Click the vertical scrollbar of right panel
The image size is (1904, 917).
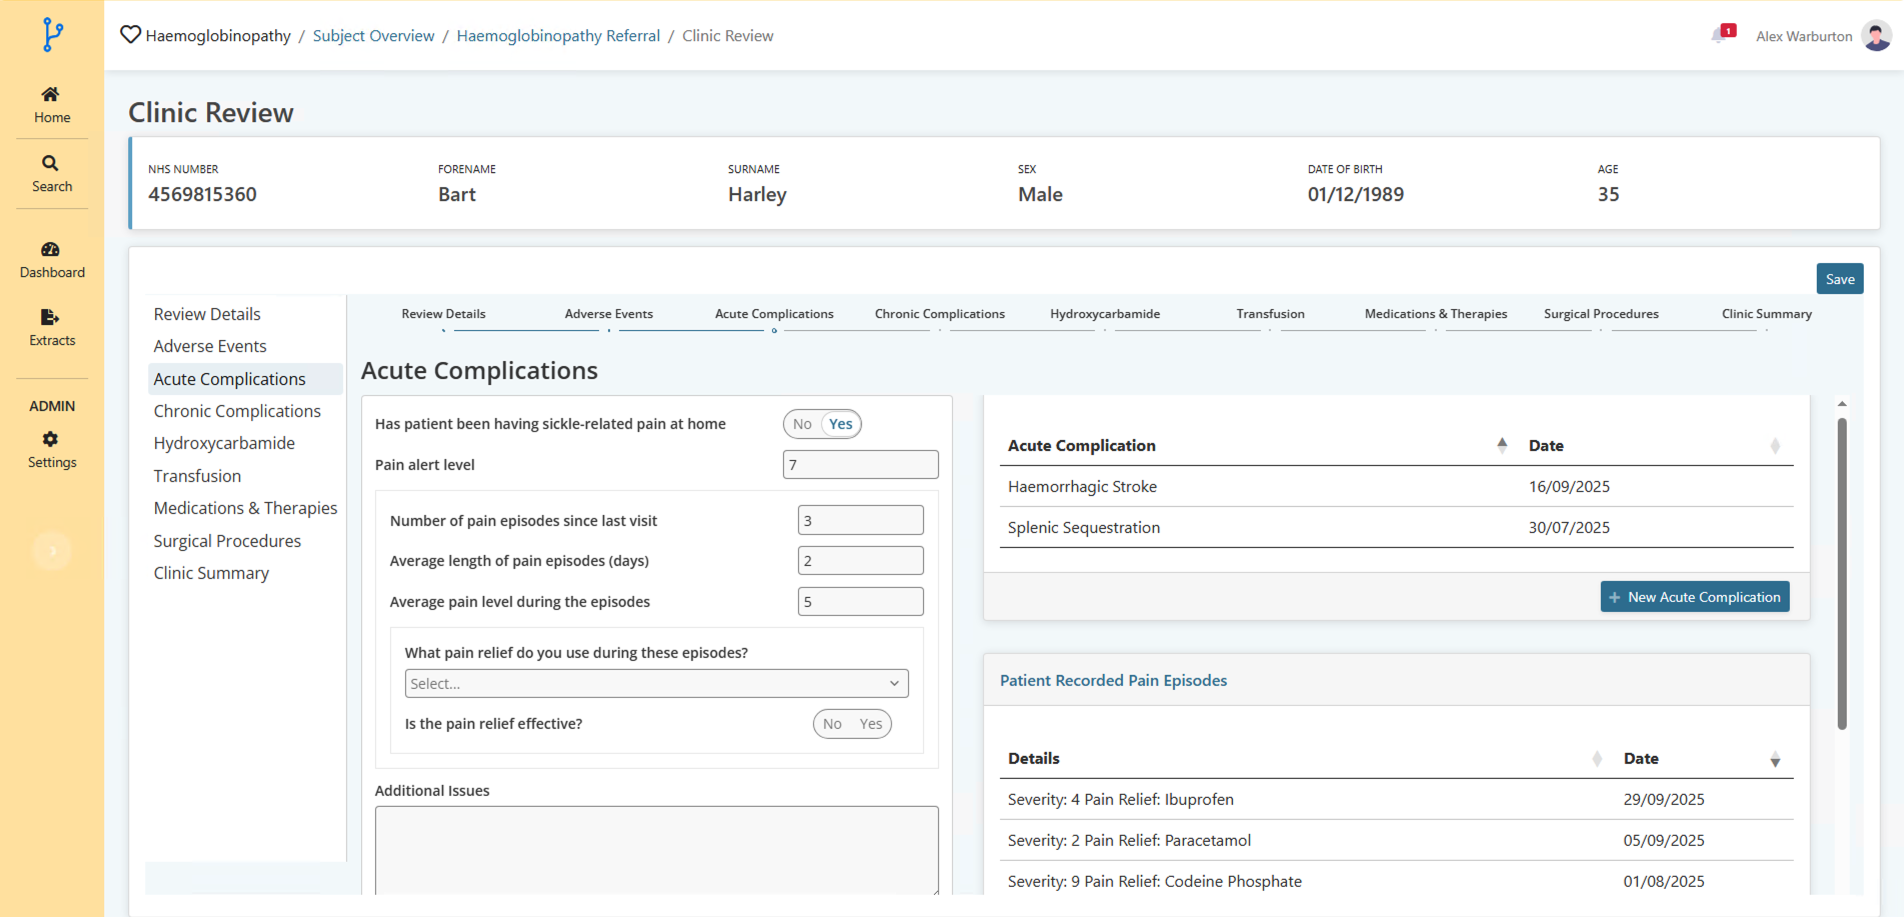1841,570
